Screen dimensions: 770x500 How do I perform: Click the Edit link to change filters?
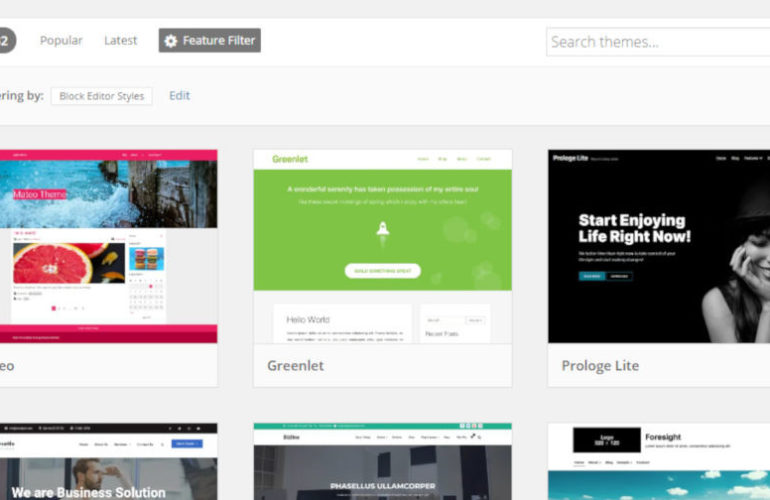point(179,96)
